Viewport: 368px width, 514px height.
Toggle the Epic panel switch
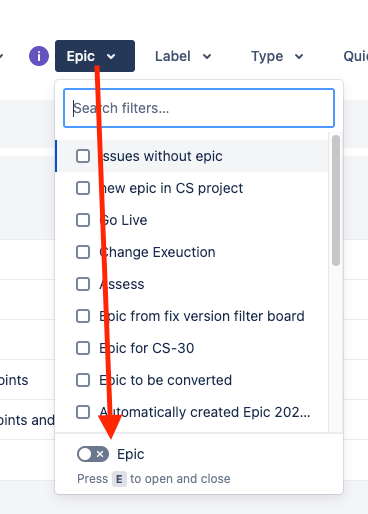click(x=93, y=454)
